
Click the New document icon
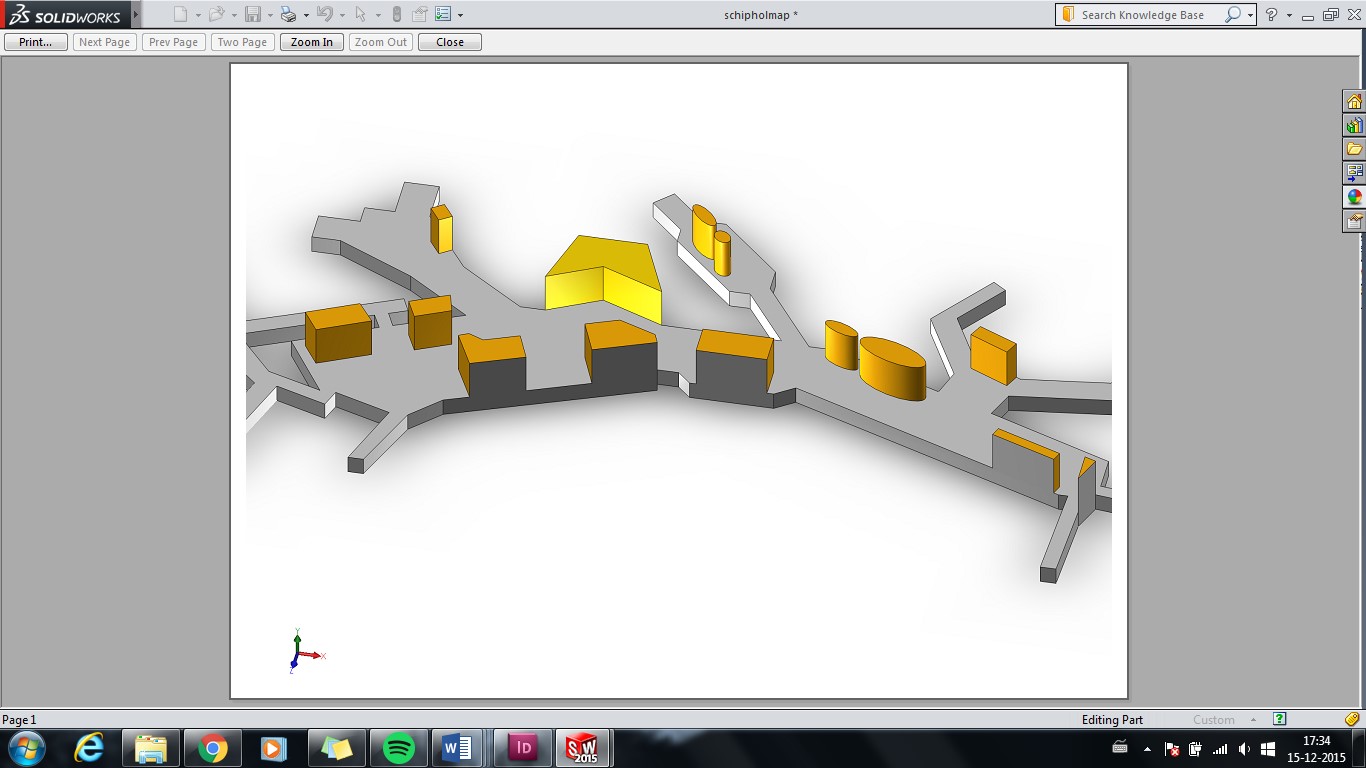180,15
